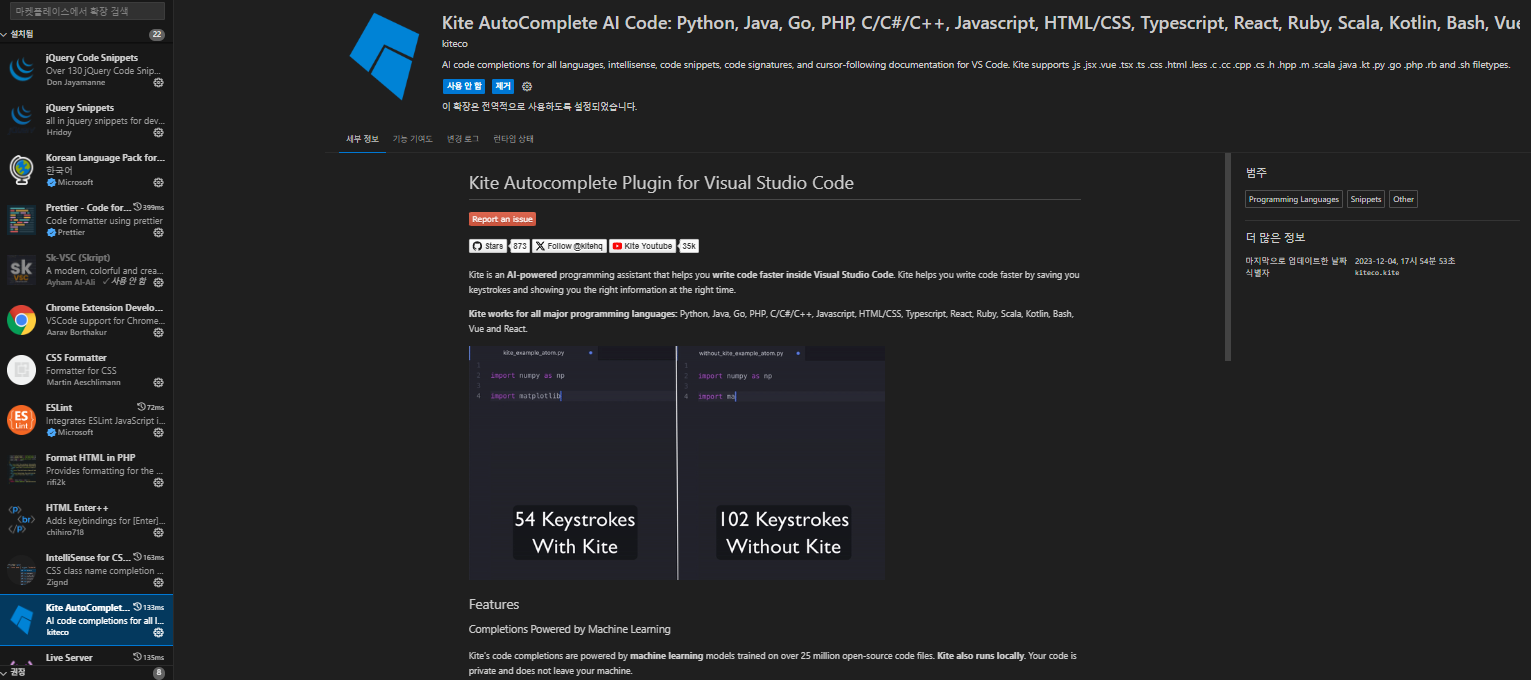The image size is (1531, 680).
Task: Select the Other category tag
Action: tap(1403, 199)
